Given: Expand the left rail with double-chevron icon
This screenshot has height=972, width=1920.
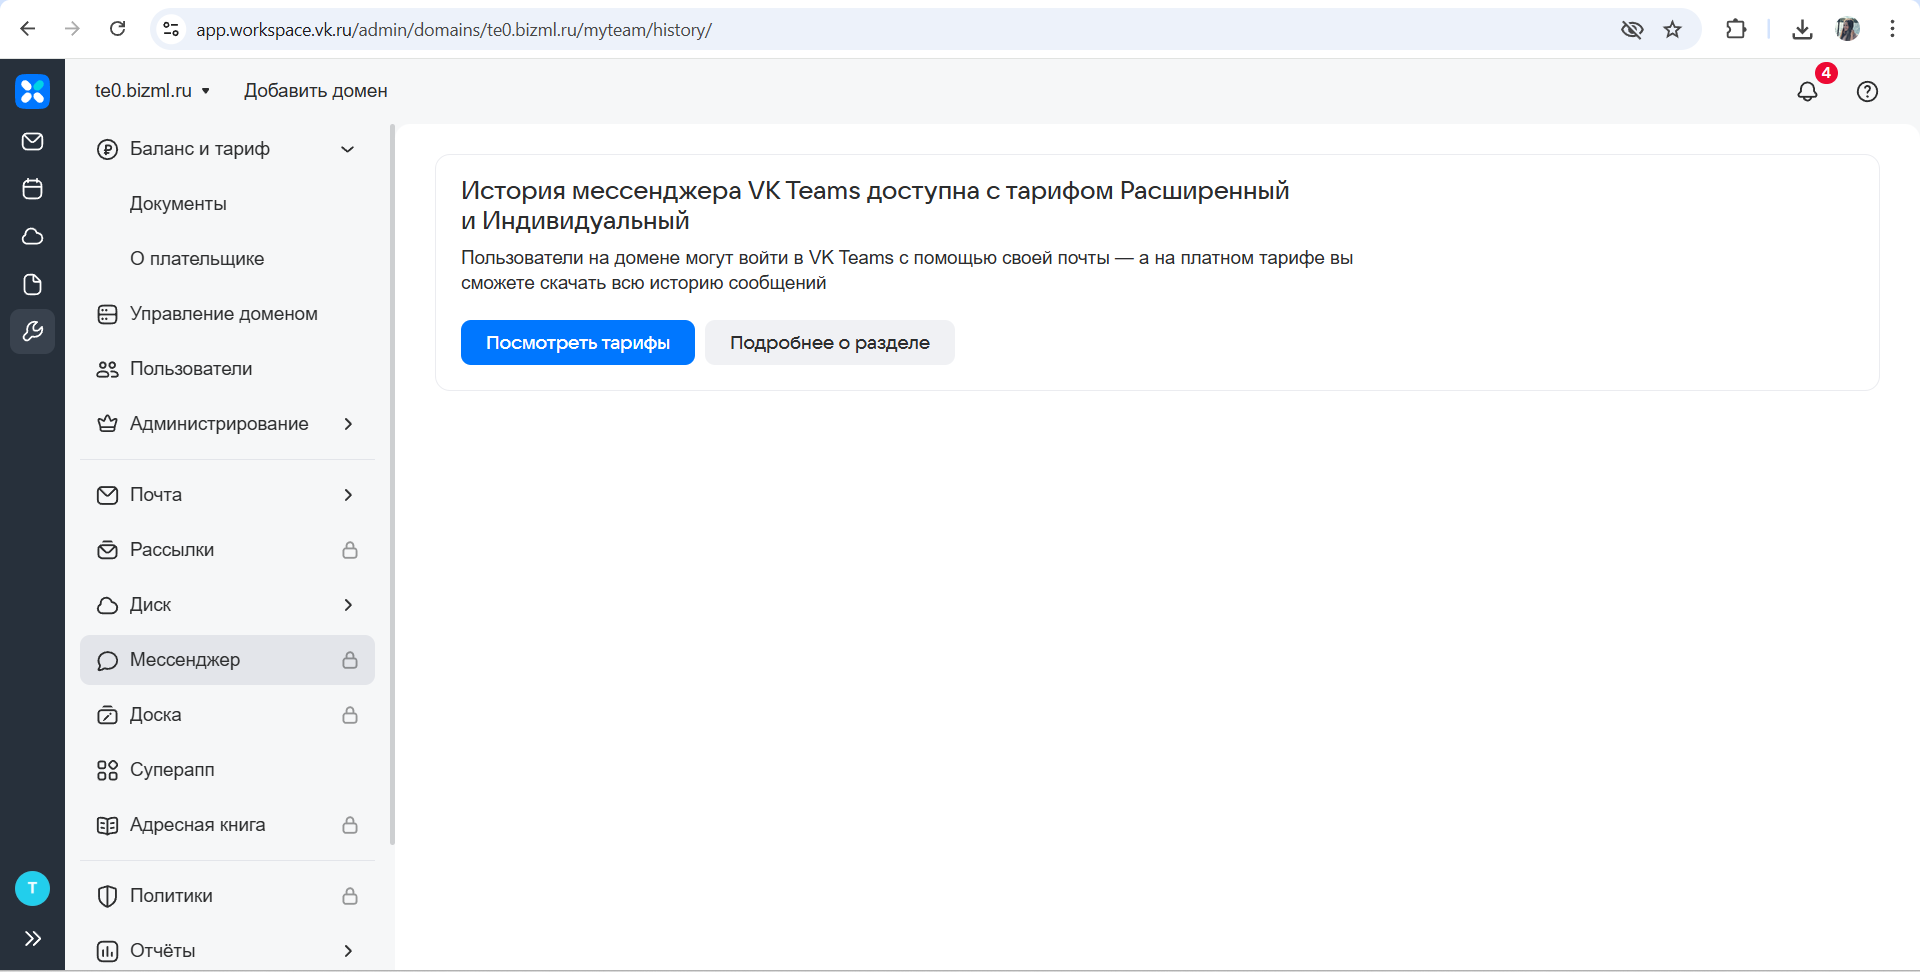Looking at the screenshot, I should [x=32, y=938].
